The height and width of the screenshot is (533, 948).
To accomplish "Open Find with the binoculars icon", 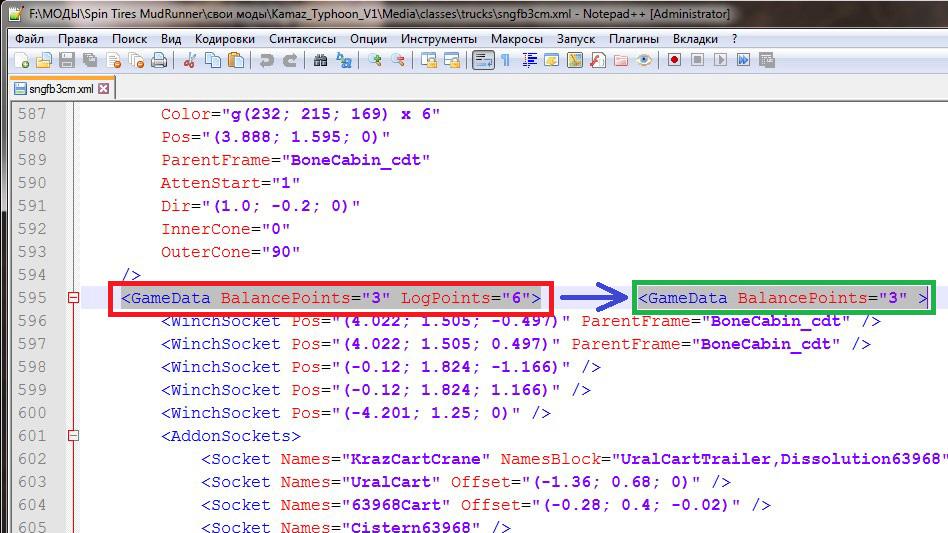I will [x=321, y=61].
